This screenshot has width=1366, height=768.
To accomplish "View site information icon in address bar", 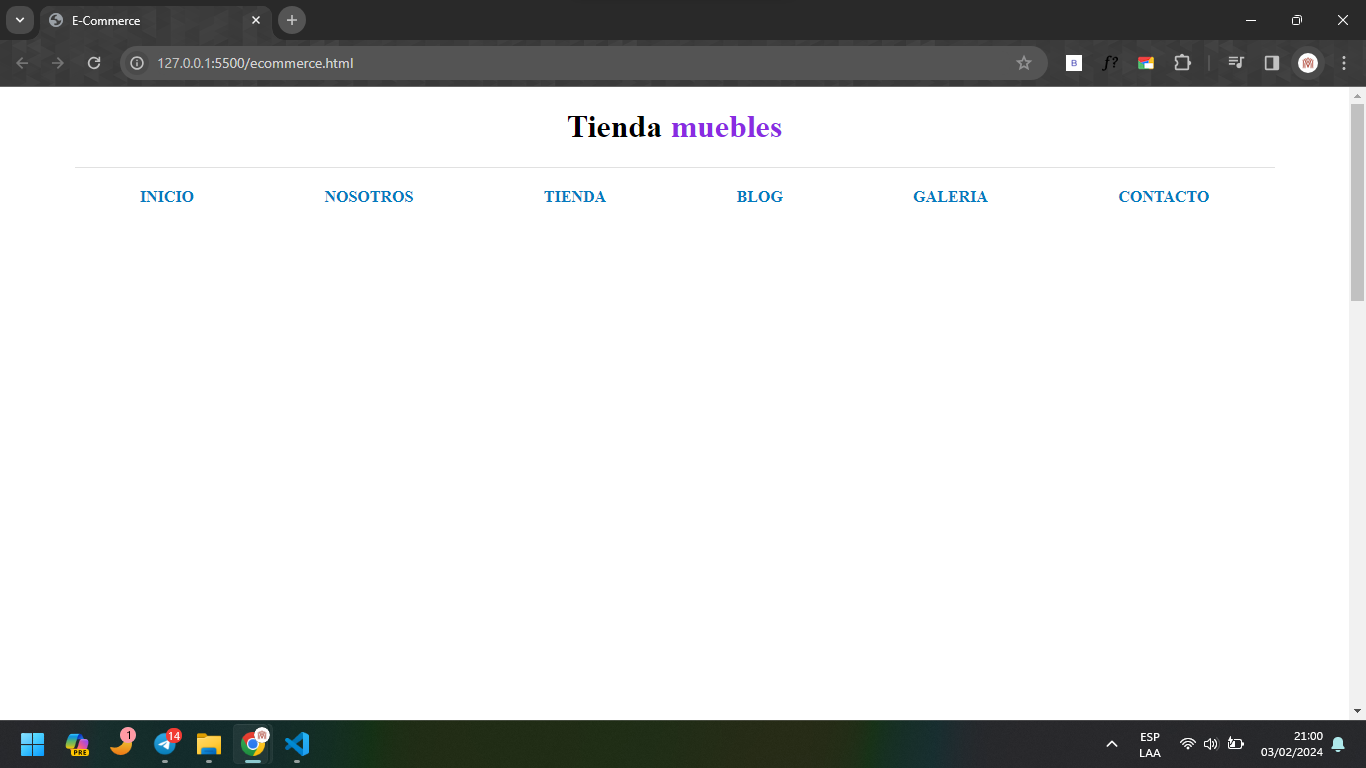I will [x=138, y=63].
